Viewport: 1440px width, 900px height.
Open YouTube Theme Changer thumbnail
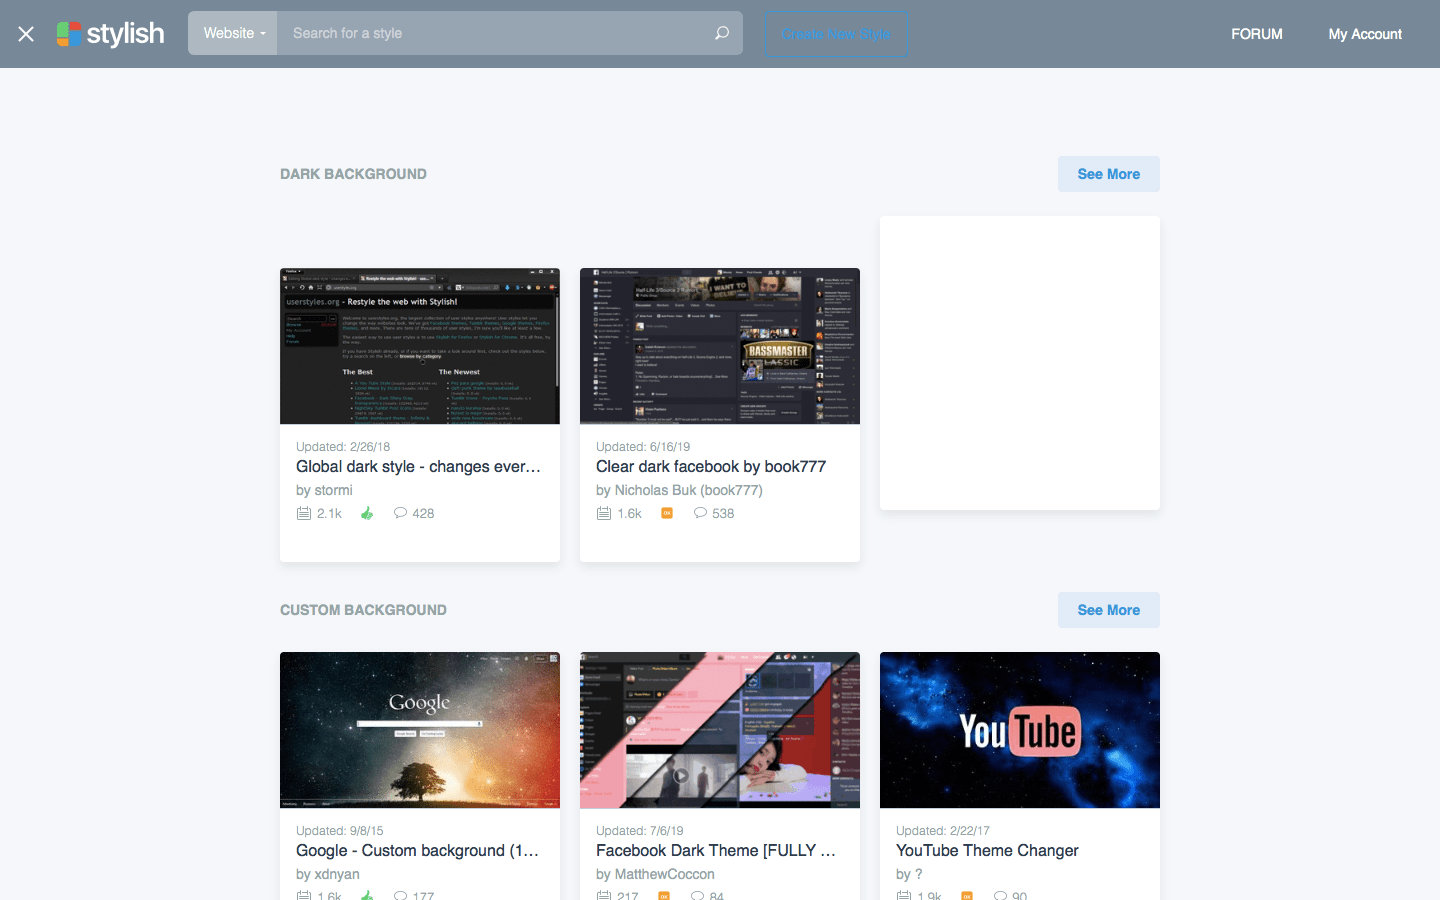(1020, 730)
